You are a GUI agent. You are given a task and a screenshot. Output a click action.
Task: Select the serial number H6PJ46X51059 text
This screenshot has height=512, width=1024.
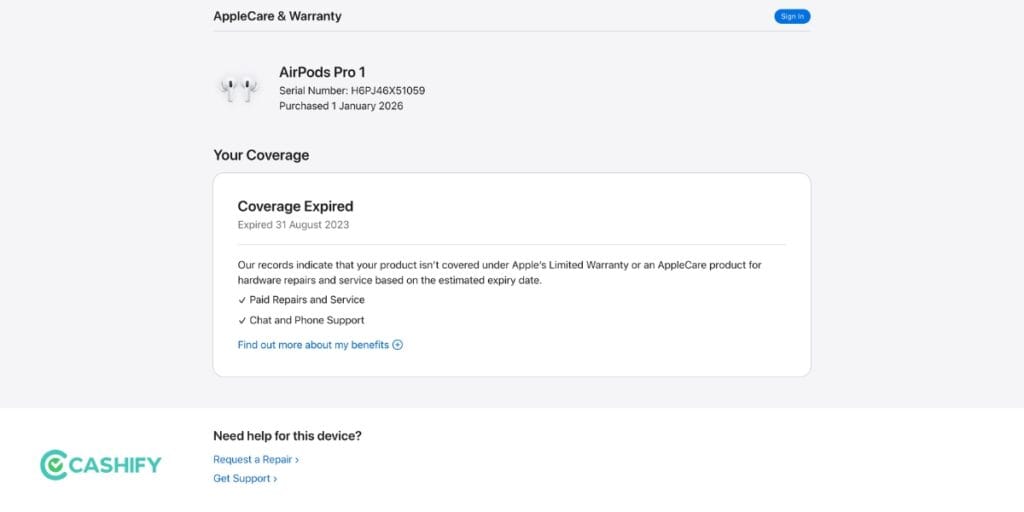click(x=388, y=91)
